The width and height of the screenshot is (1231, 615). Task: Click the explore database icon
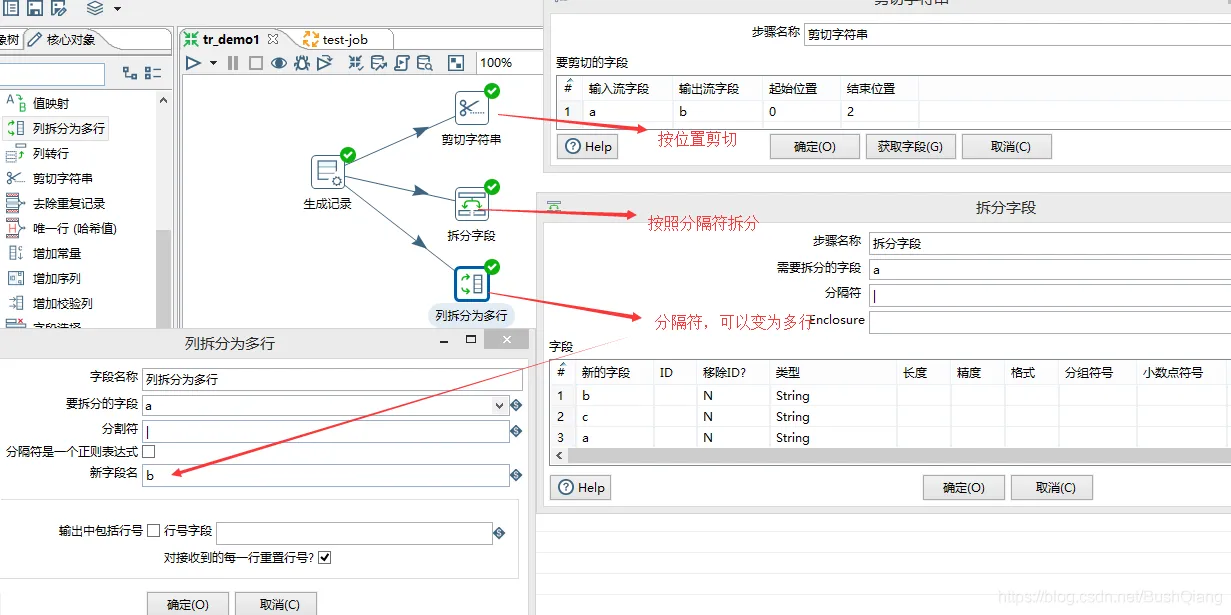(425, 63)
